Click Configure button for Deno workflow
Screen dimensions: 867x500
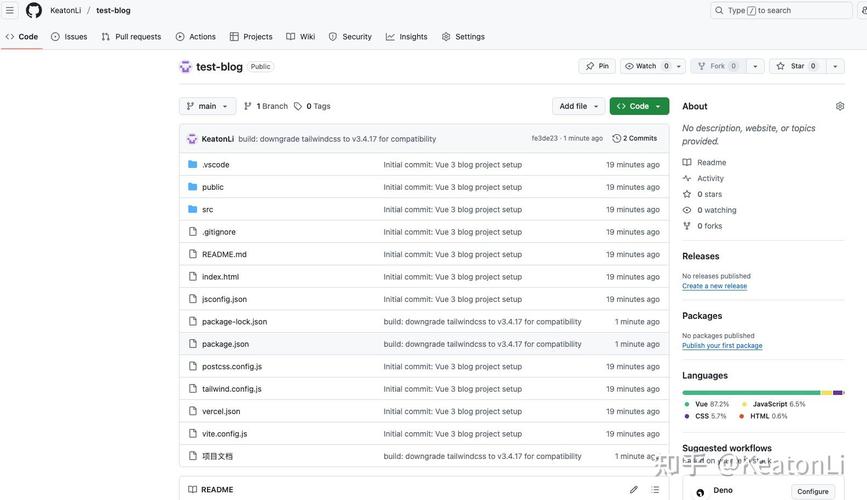tap(812, 491)
